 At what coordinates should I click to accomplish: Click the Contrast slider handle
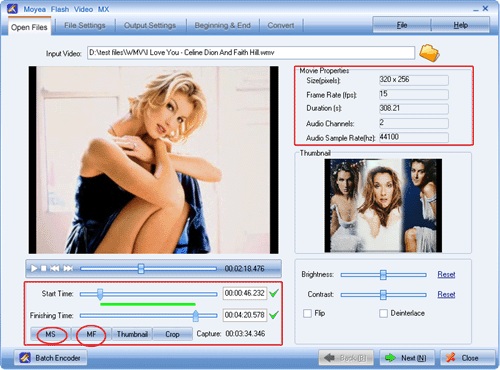coord(383,295)
